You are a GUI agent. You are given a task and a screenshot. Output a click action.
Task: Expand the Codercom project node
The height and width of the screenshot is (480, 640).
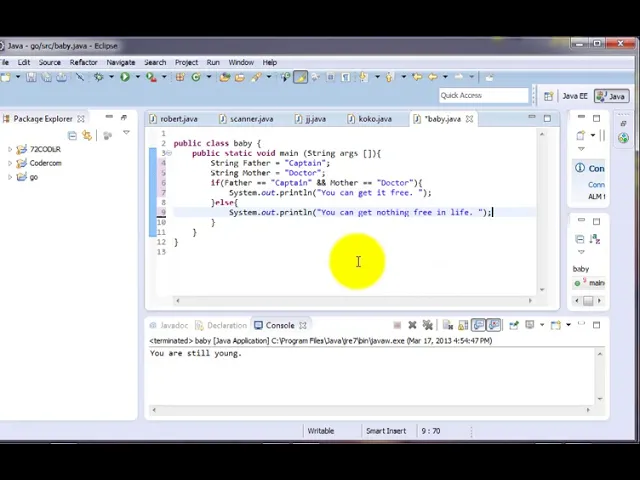coord(10,163)
